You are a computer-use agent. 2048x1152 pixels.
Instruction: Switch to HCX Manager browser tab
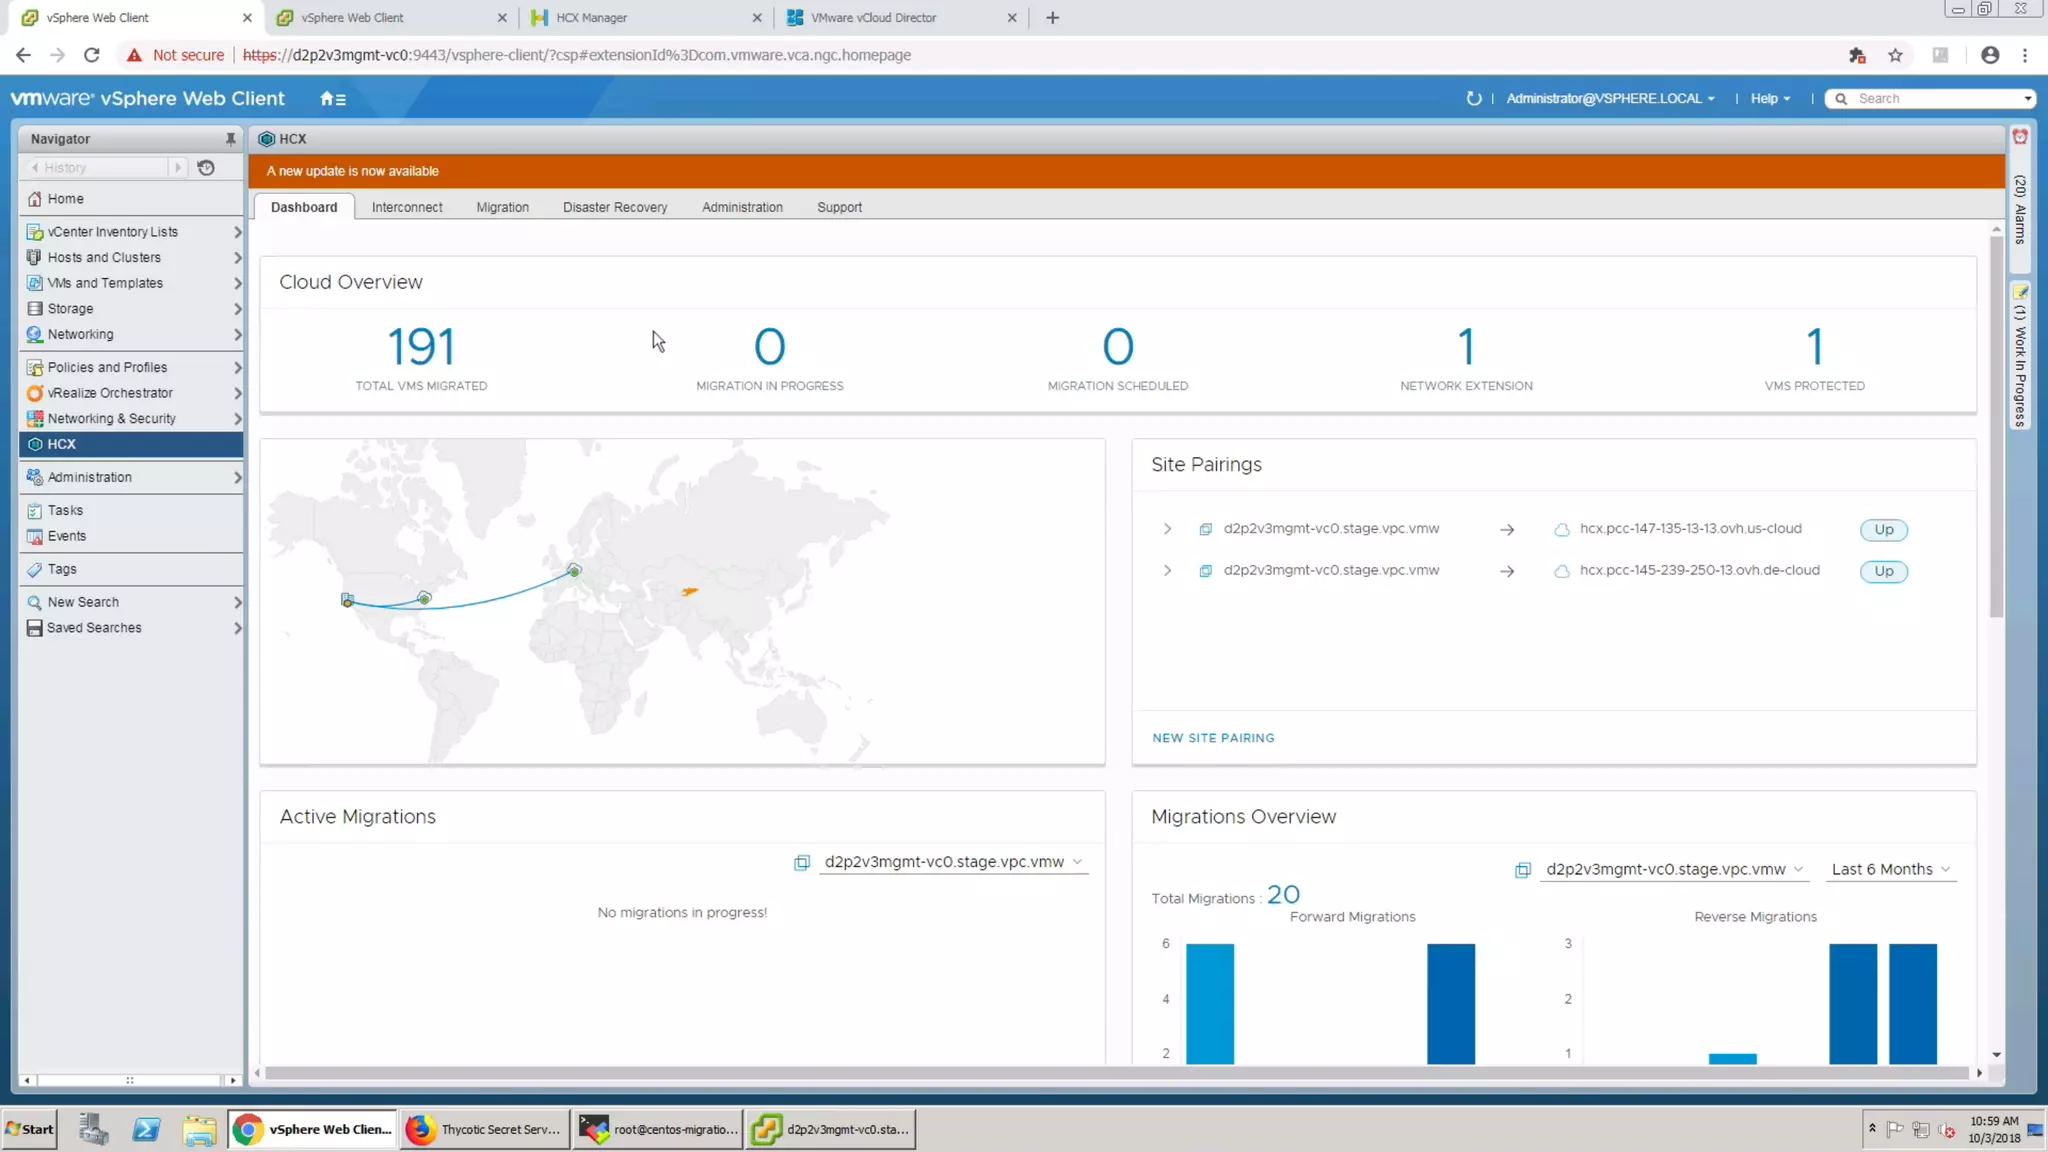[x=645, y=17]
